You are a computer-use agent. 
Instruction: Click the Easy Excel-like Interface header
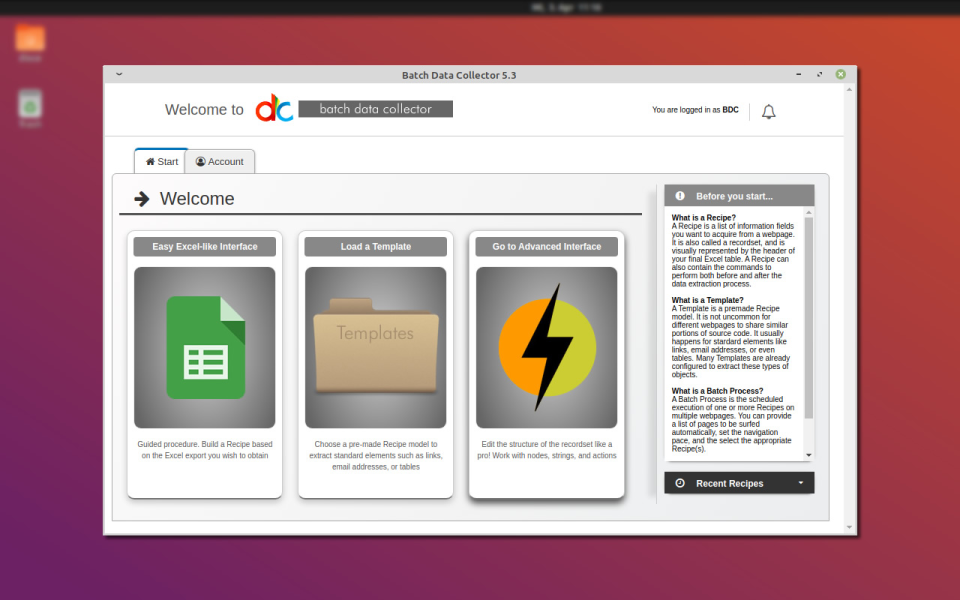tap(204, 246)
